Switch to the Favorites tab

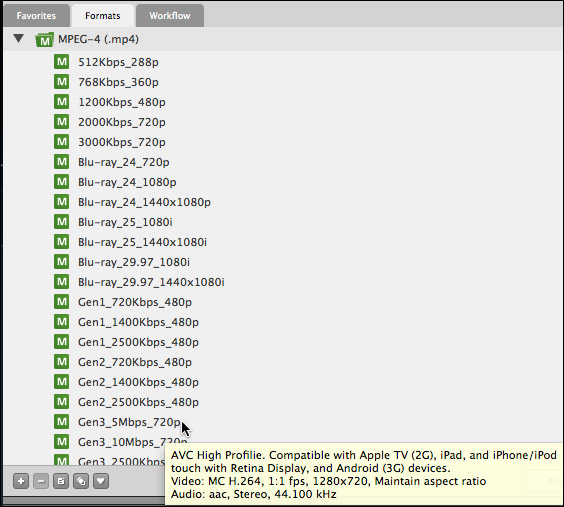pos(36,16)
